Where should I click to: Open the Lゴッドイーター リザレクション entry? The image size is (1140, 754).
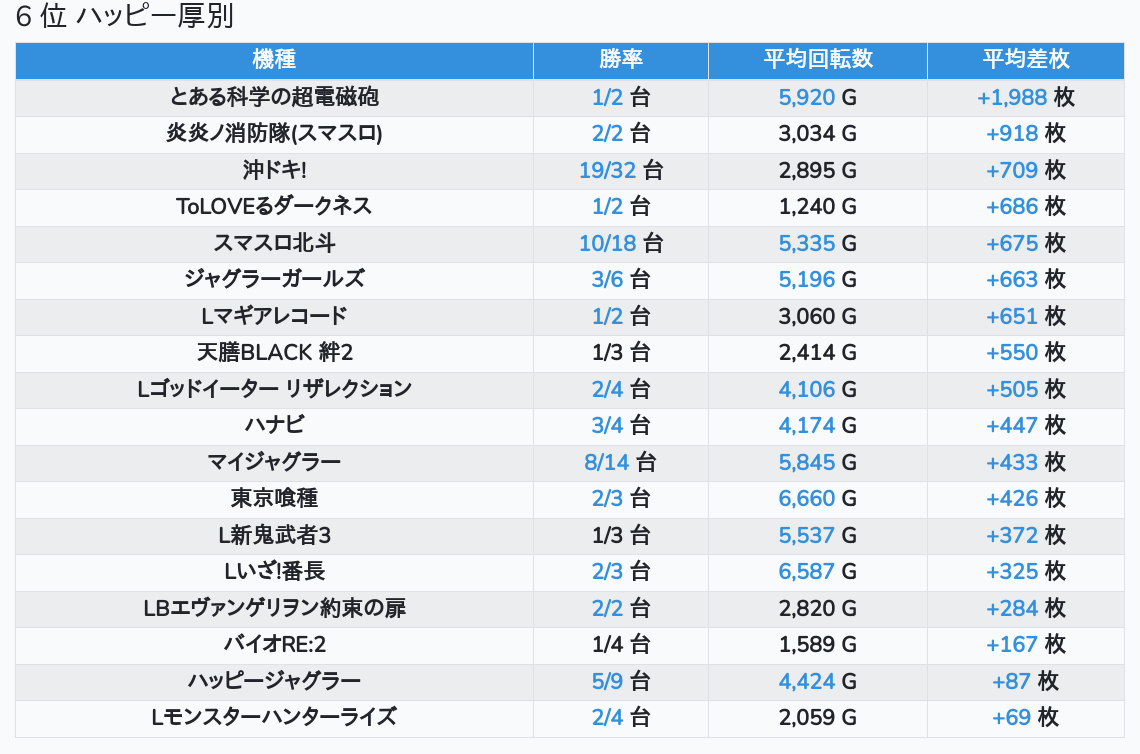pos(274,389)
